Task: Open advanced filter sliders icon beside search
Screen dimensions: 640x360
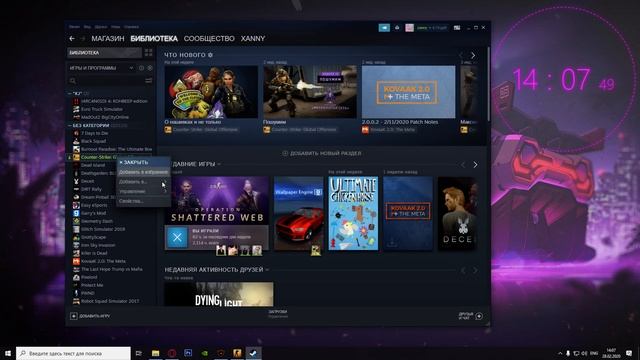Action: click(149, 81)
